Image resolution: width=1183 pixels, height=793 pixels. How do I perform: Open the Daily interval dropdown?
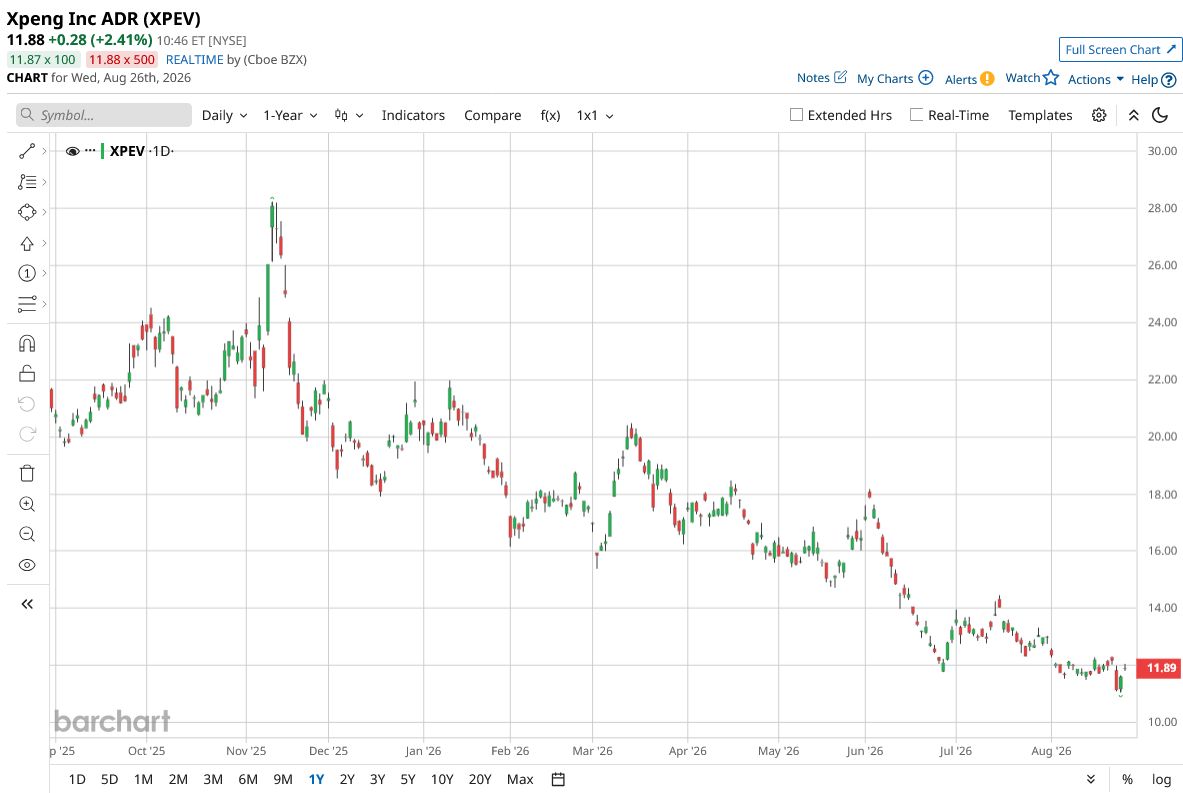(224, 115)
